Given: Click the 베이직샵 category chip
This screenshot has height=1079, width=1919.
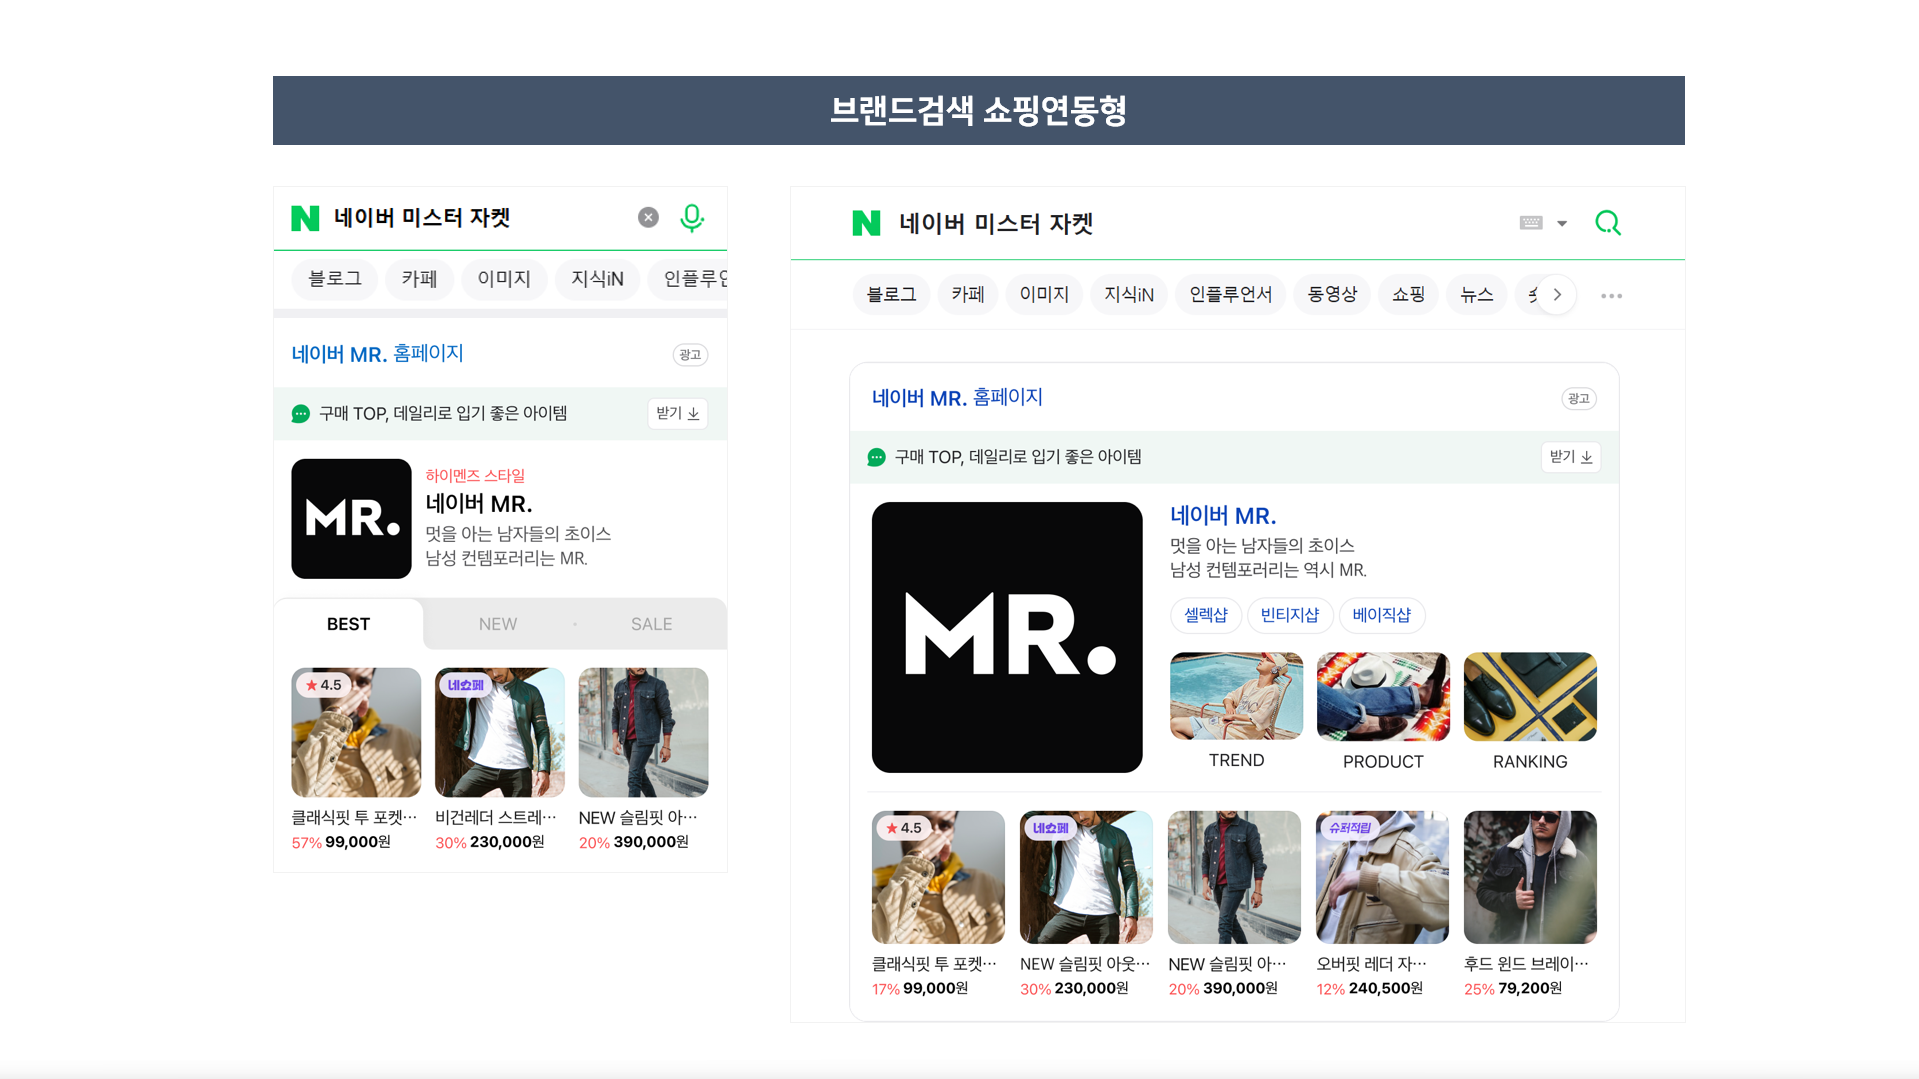Looking at the screenshot, I should (1382, 615).
